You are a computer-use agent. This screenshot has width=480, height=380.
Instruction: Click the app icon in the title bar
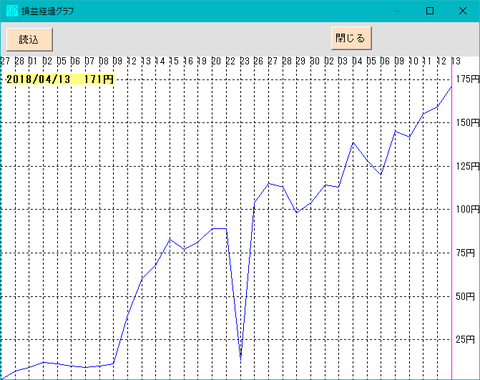[12, 11]
